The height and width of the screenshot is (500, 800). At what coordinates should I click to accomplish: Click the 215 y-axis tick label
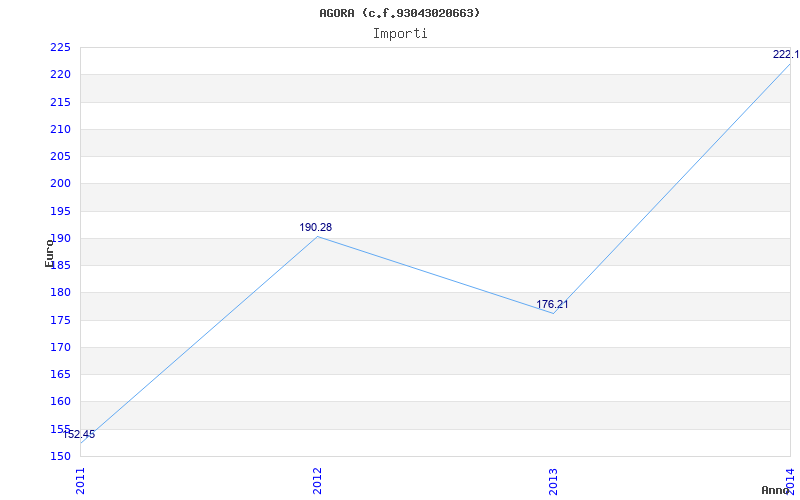click(59, 103)
